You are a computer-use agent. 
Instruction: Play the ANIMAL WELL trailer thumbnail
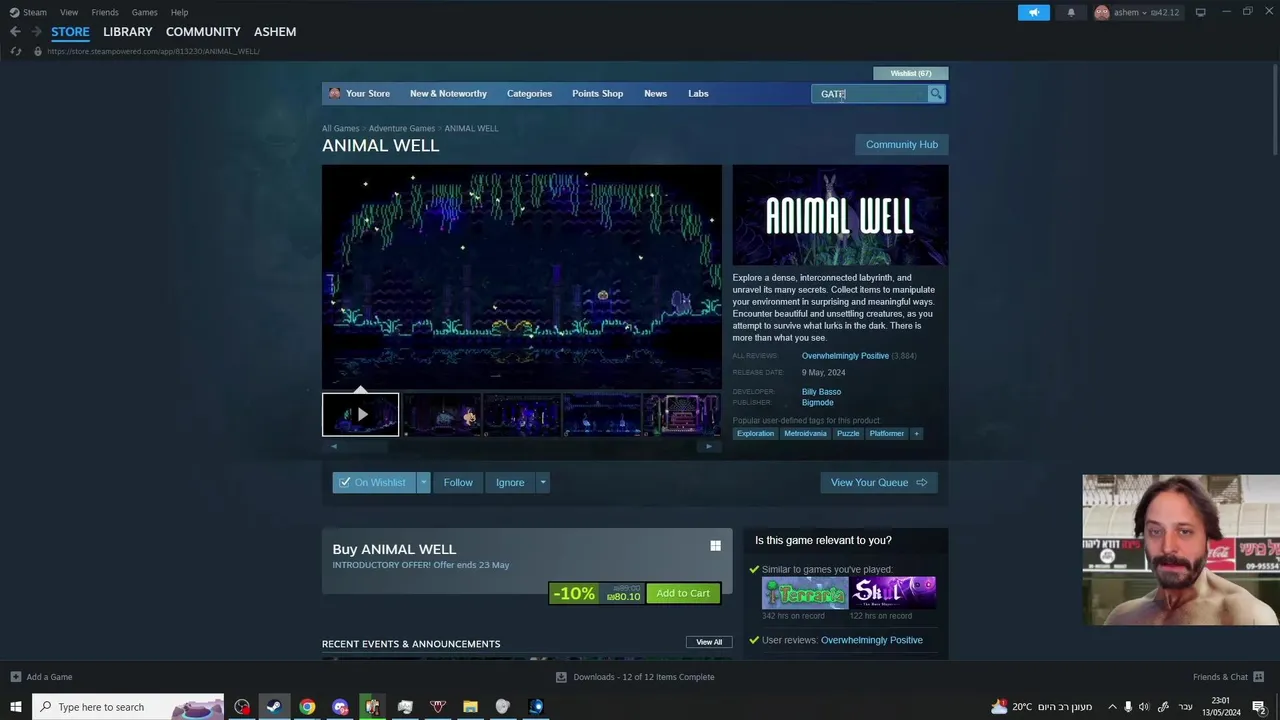(360, 414)
